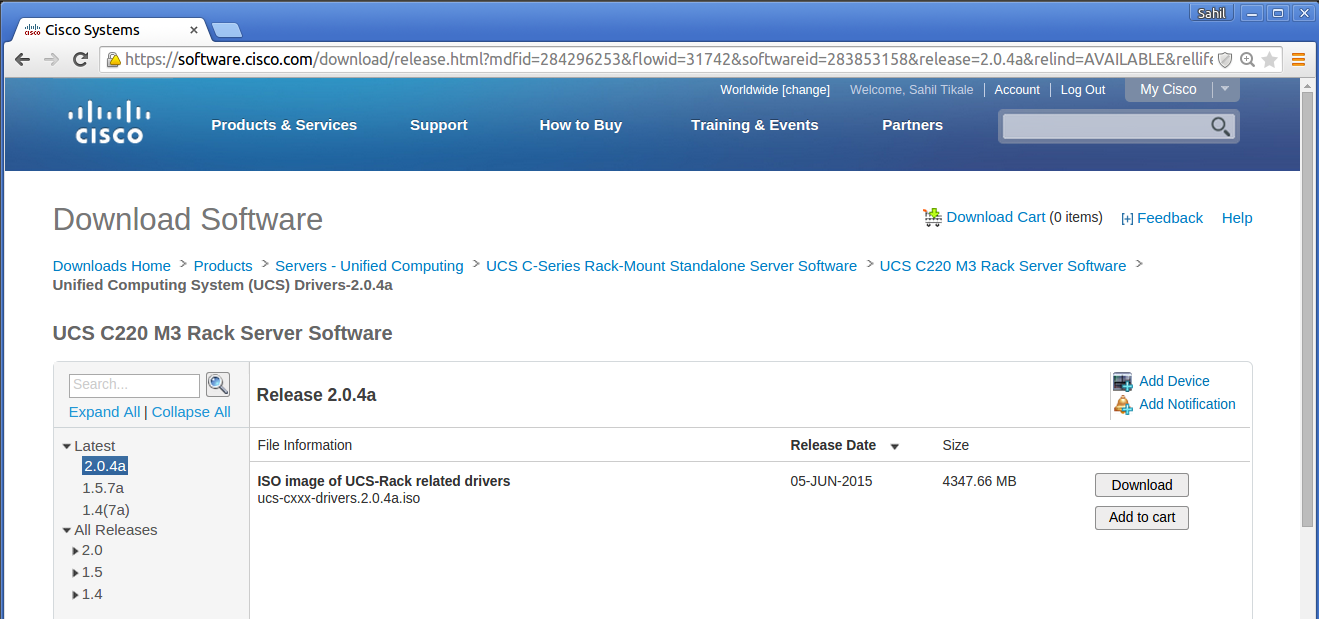The height and width of the screenshot is (619, 1319).
Task: Select release 2.0.4a in the tree
Action: [x=105, y=466]
